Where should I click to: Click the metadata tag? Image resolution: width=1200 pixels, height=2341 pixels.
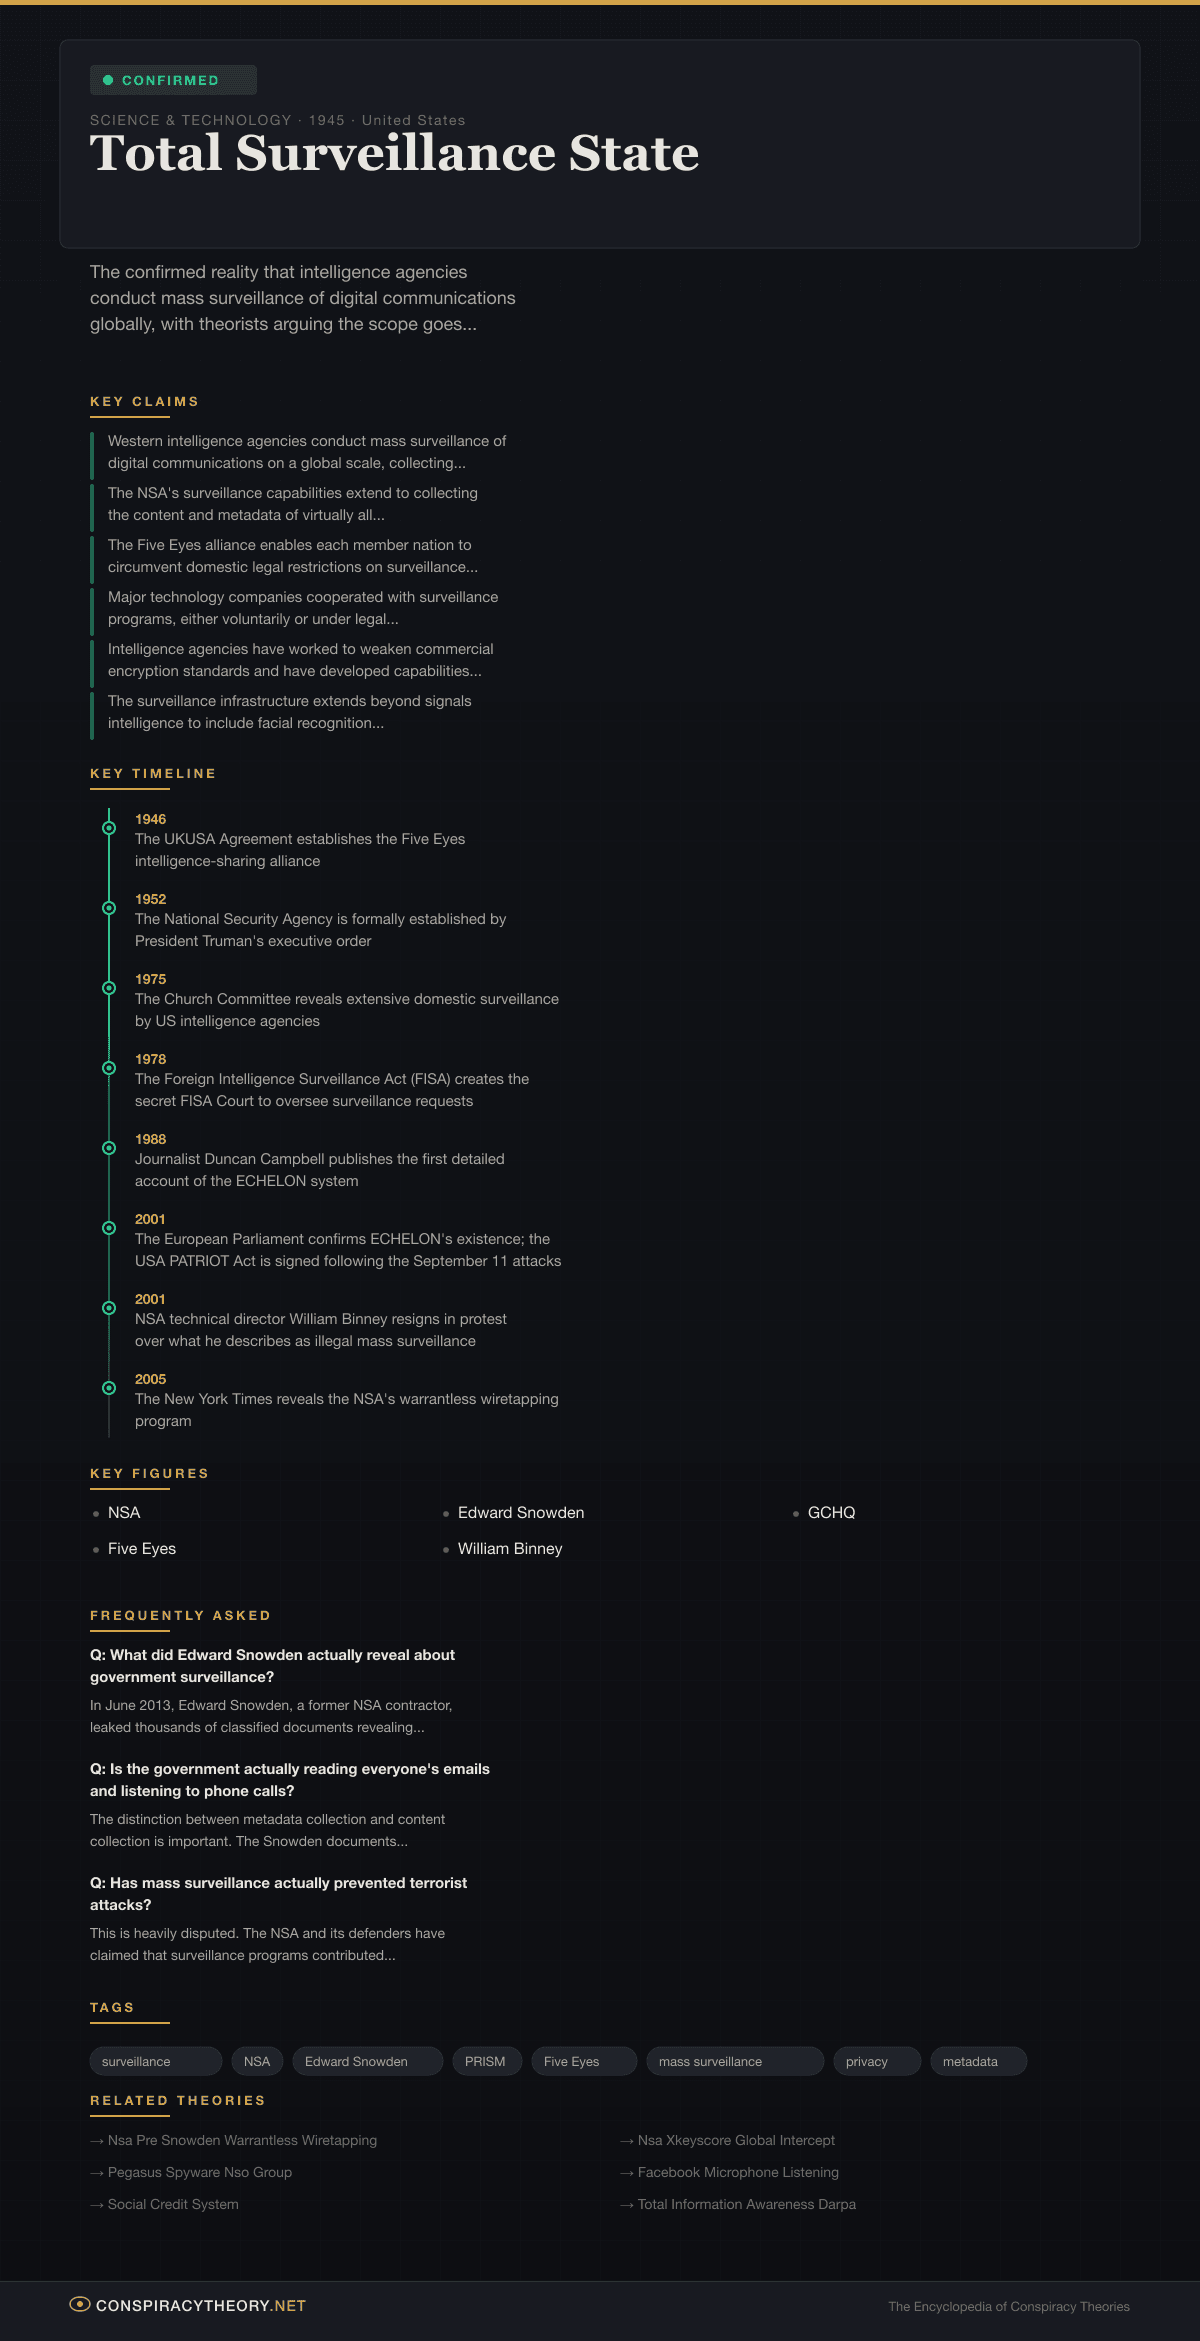coord(977,2061)
